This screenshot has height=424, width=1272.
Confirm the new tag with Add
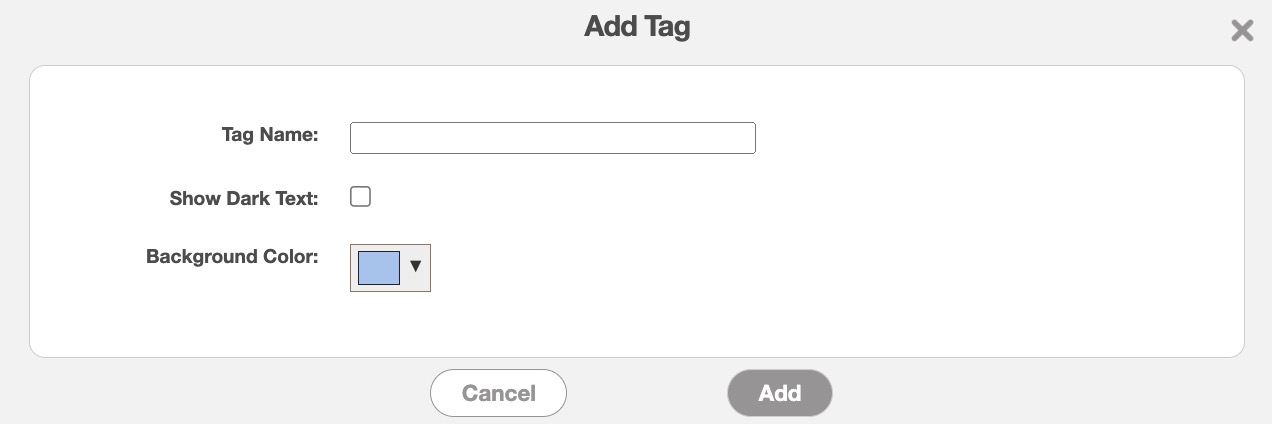[779, 393]
